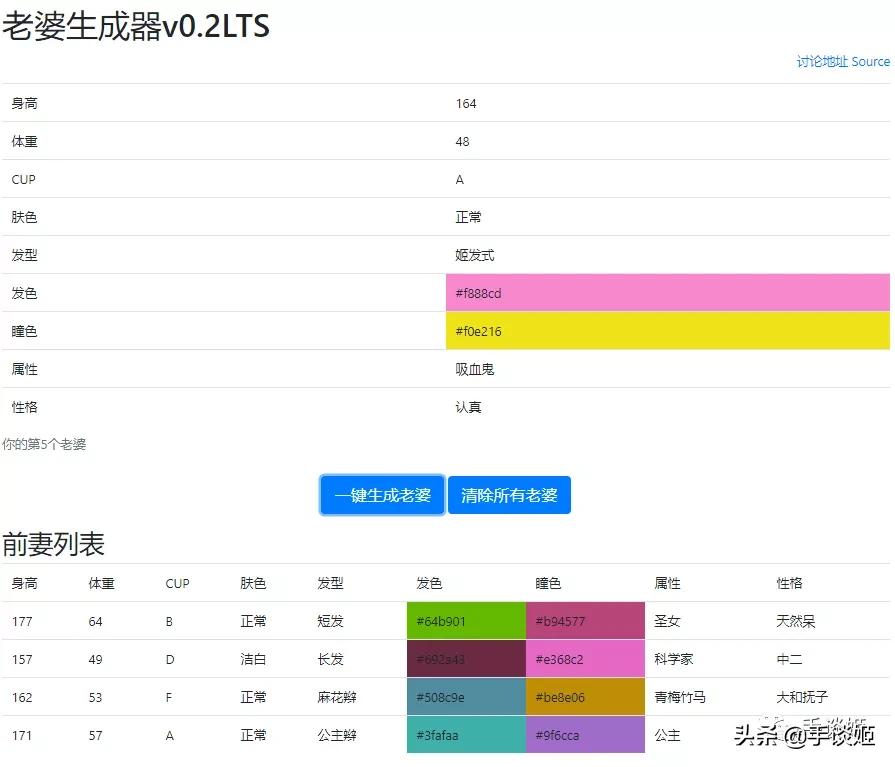Click the CUP value A cell

coord(459,179)
